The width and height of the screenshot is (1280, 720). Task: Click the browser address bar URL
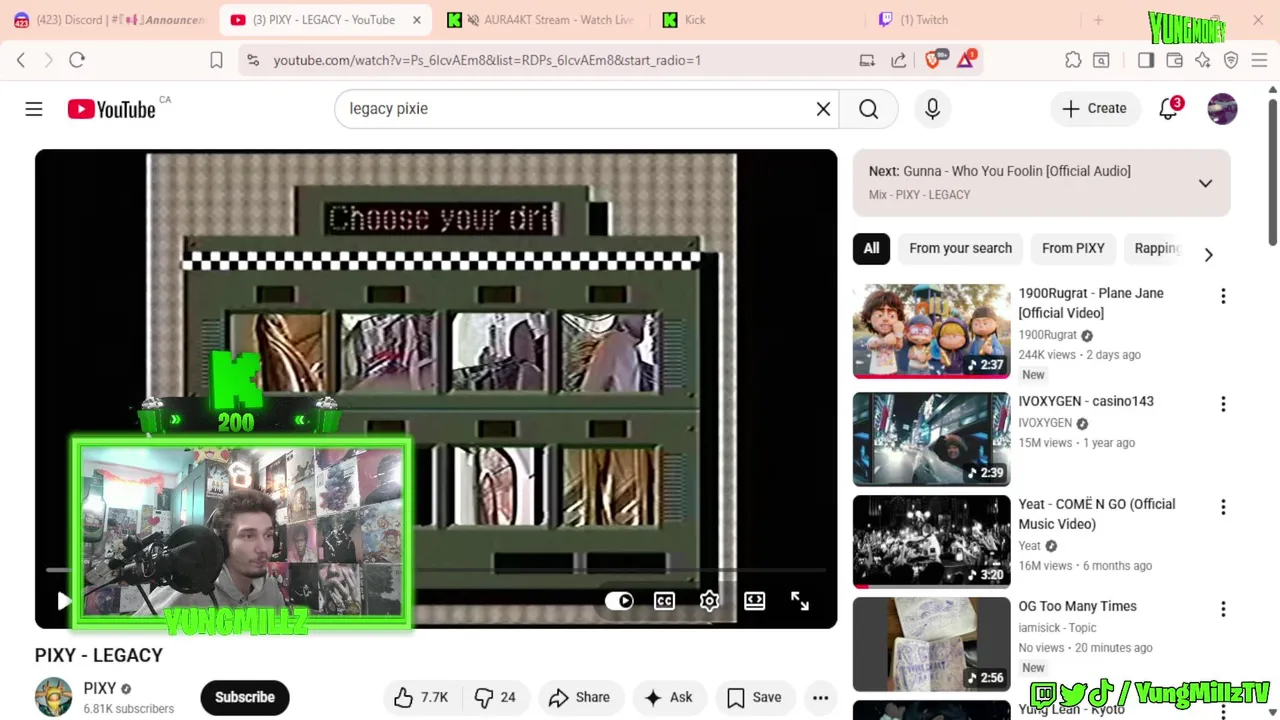487,61
